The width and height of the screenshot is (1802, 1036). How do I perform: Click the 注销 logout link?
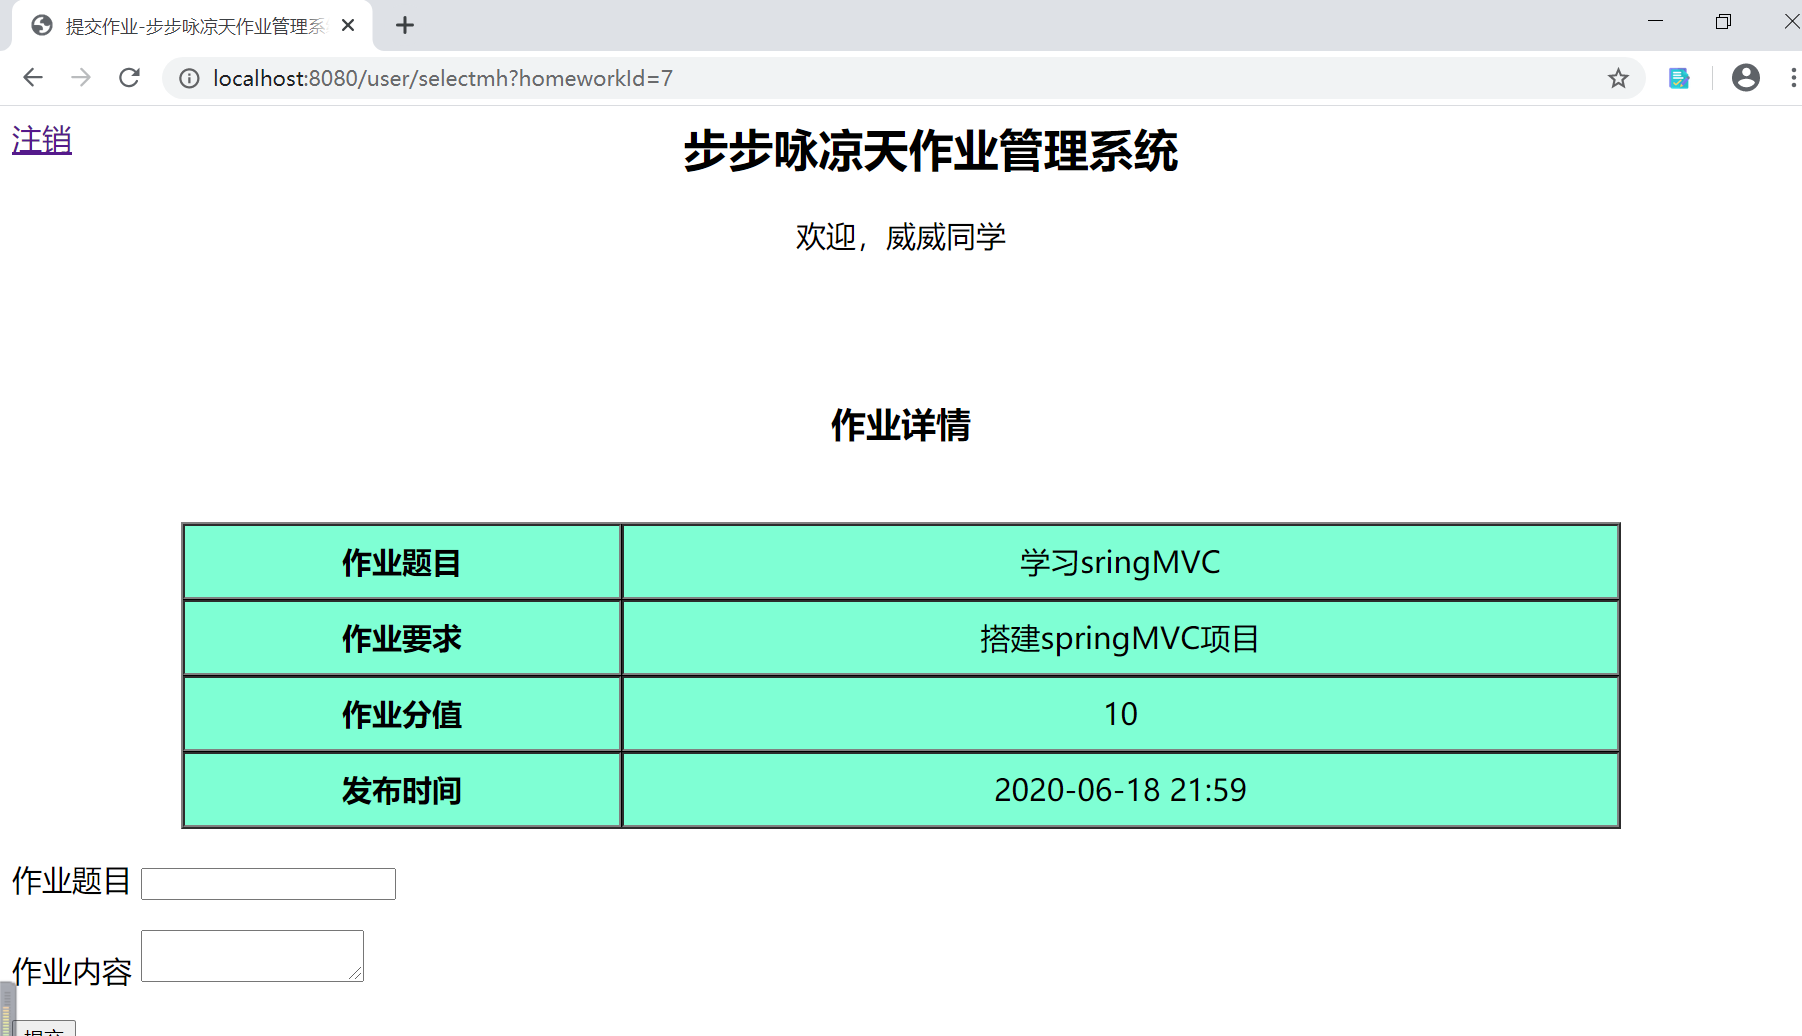pos(42,140)
